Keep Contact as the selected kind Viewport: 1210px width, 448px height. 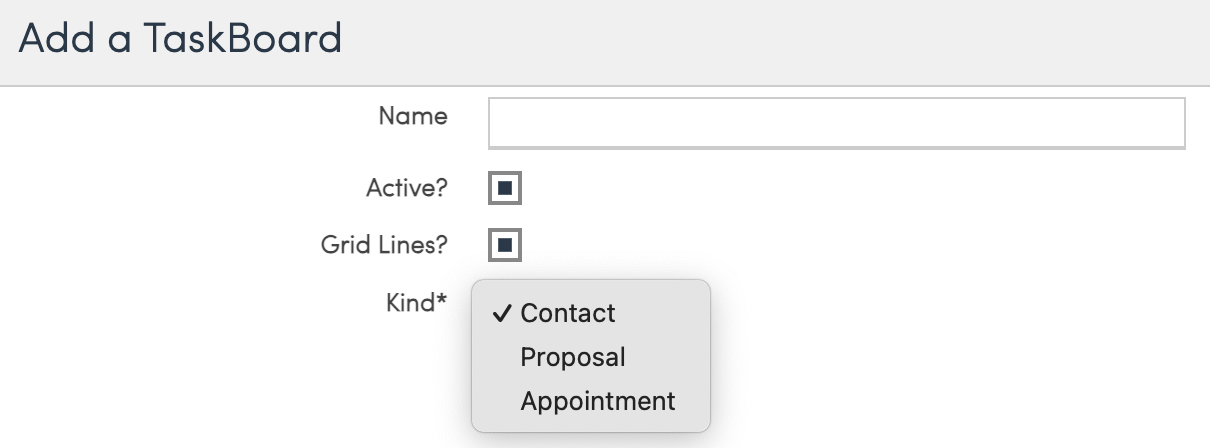click(568, 313)
